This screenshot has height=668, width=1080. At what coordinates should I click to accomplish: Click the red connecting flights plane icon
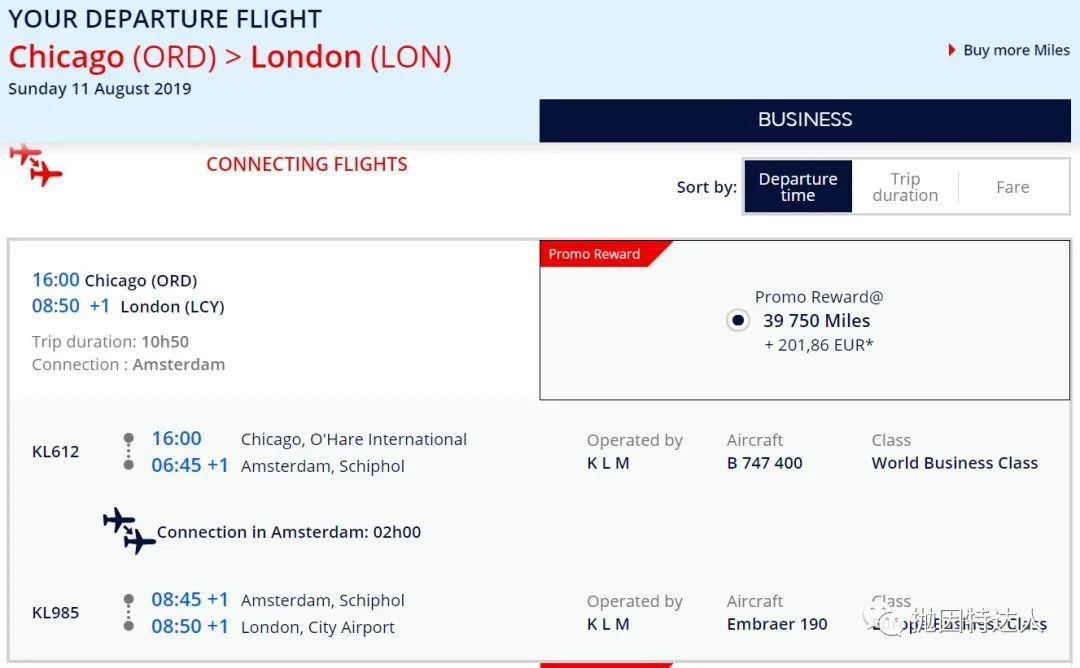36,165
